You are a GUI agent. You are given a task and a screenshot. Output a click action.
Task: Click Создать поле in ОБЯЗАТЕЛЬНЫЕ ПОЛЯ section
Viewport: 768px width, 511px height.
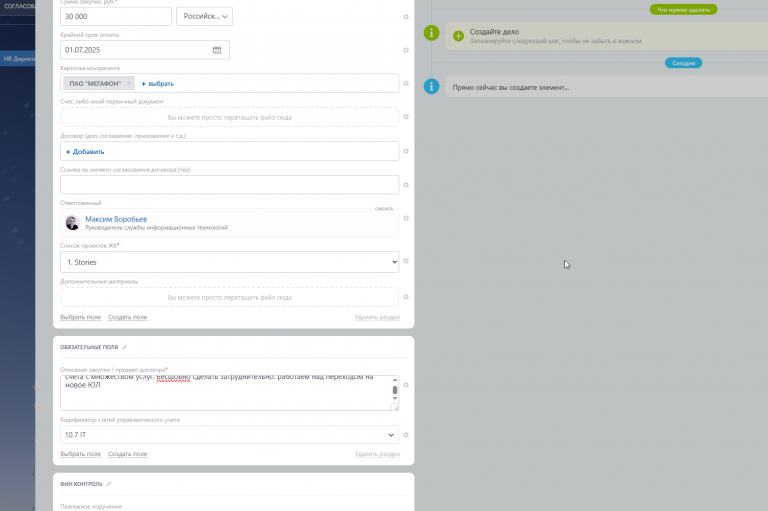127,454
